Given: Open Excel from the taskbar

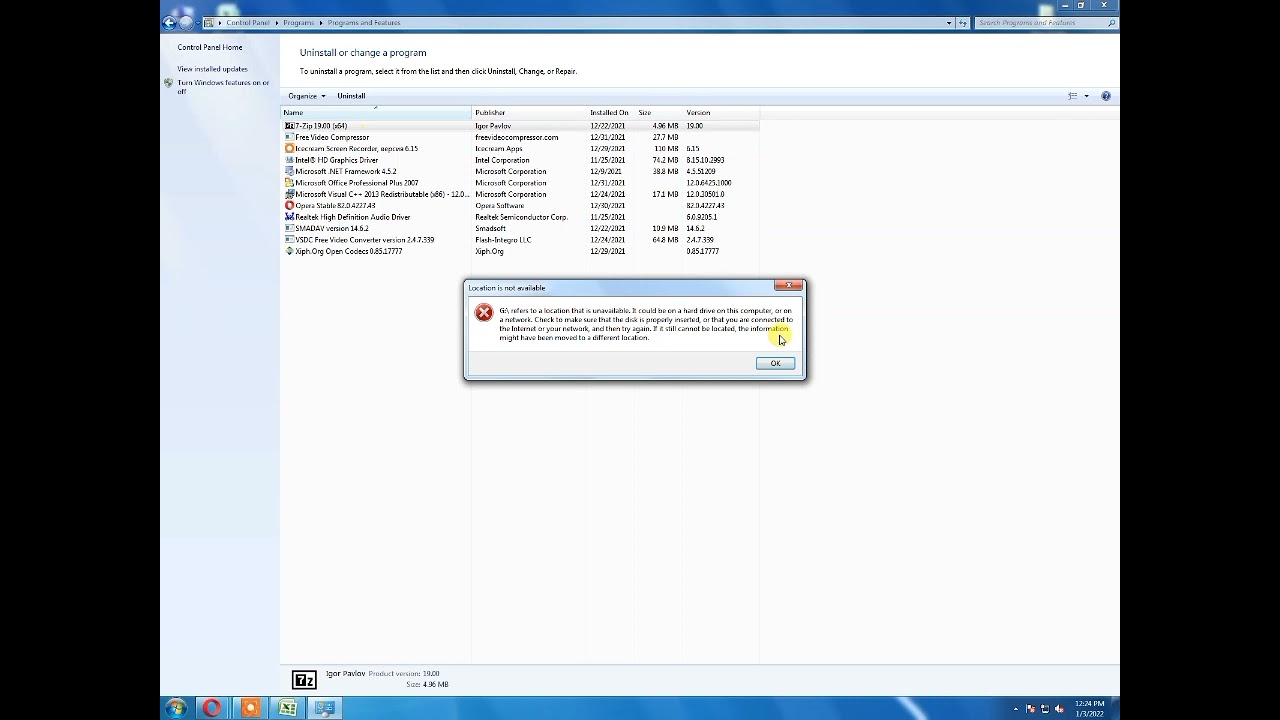Looking at the screenshot, I should (x=288, y=708).
